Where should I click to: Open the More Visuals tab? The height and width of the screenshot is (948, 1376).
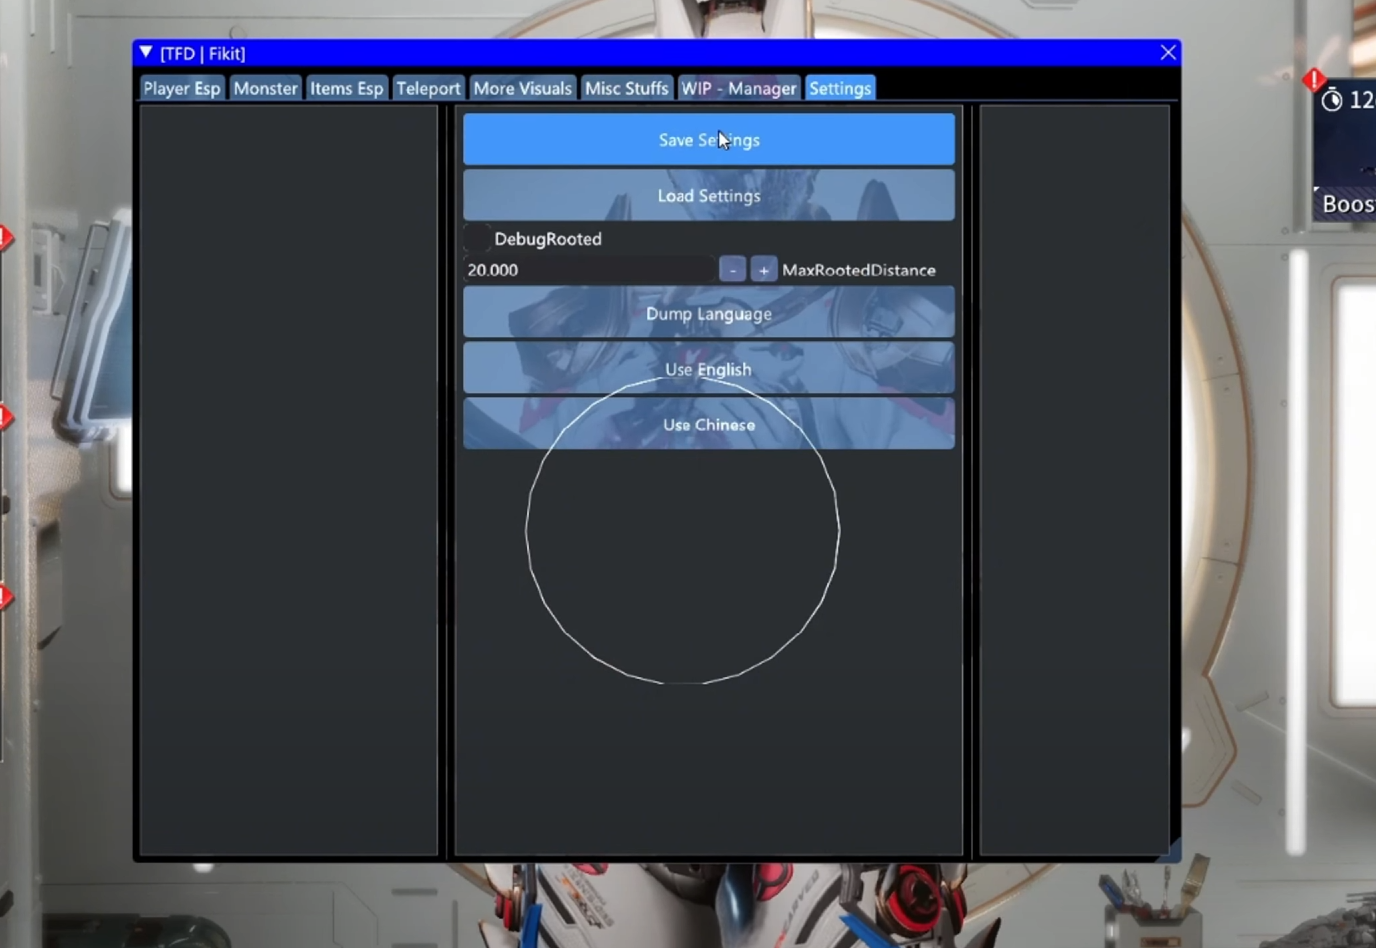[522, 89]
